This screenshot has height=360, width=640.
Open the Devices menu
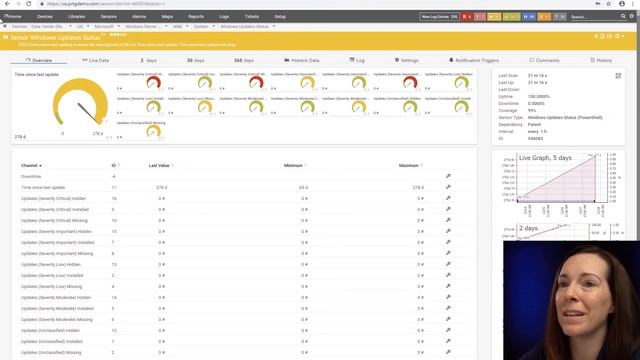tap(44, 17)
